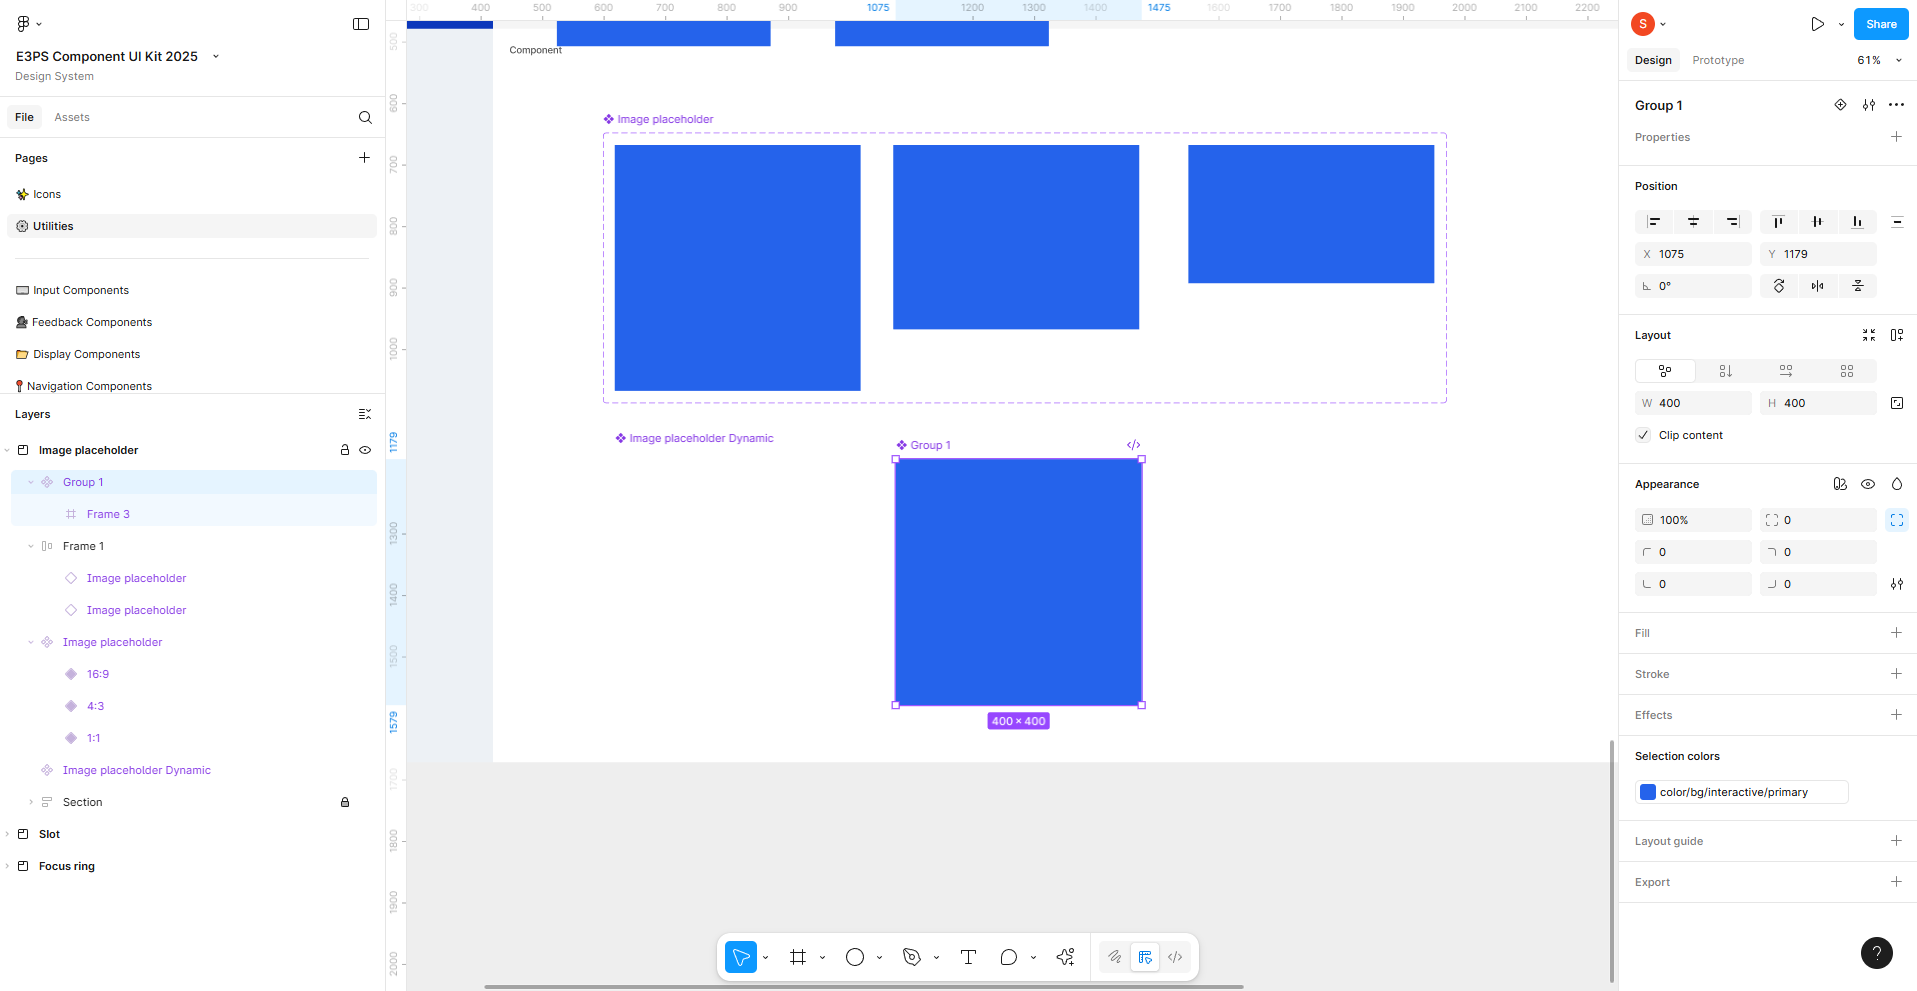The width and height of the screenshot is (1917, 991).
Task: Hide the Image placeholder page layer
Action: 365,450
